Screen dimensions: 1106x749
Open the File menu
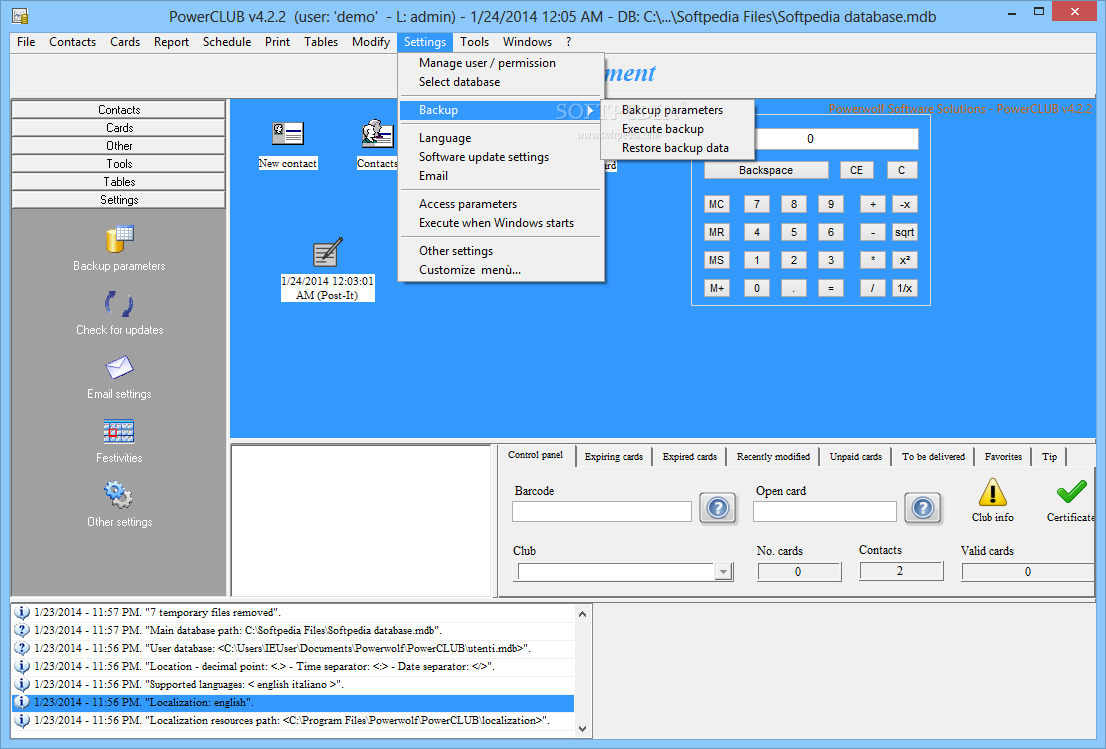[x=26, y=42]
